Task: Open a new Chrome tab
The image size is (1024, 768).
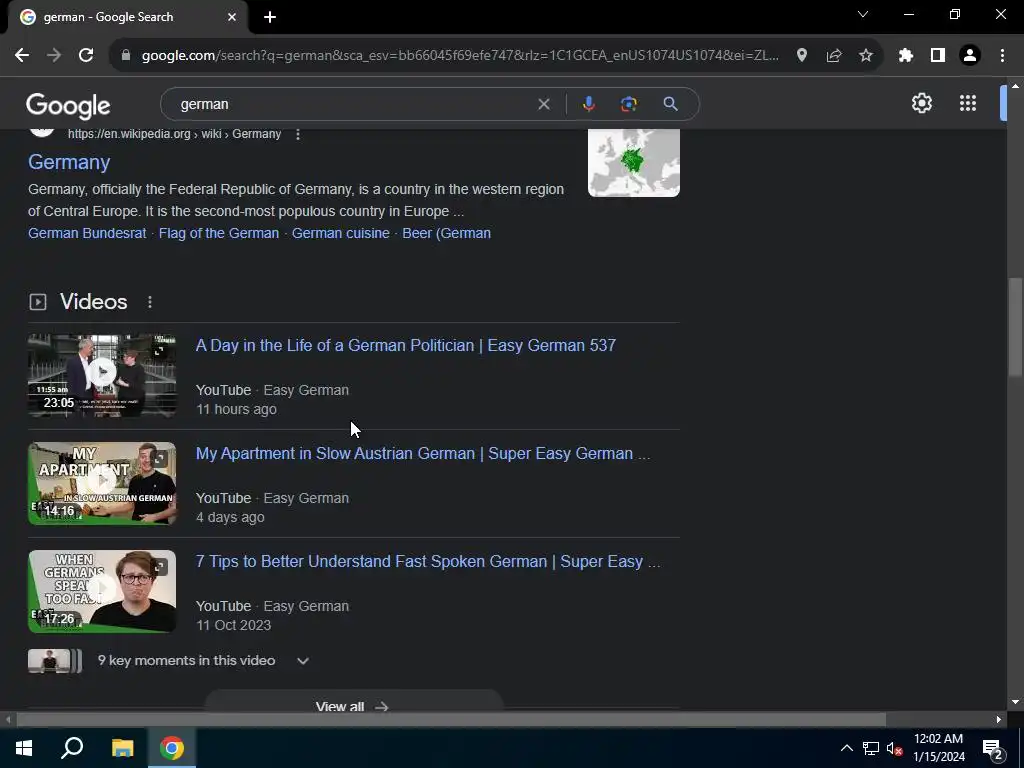Action: (x=270, y=17)
